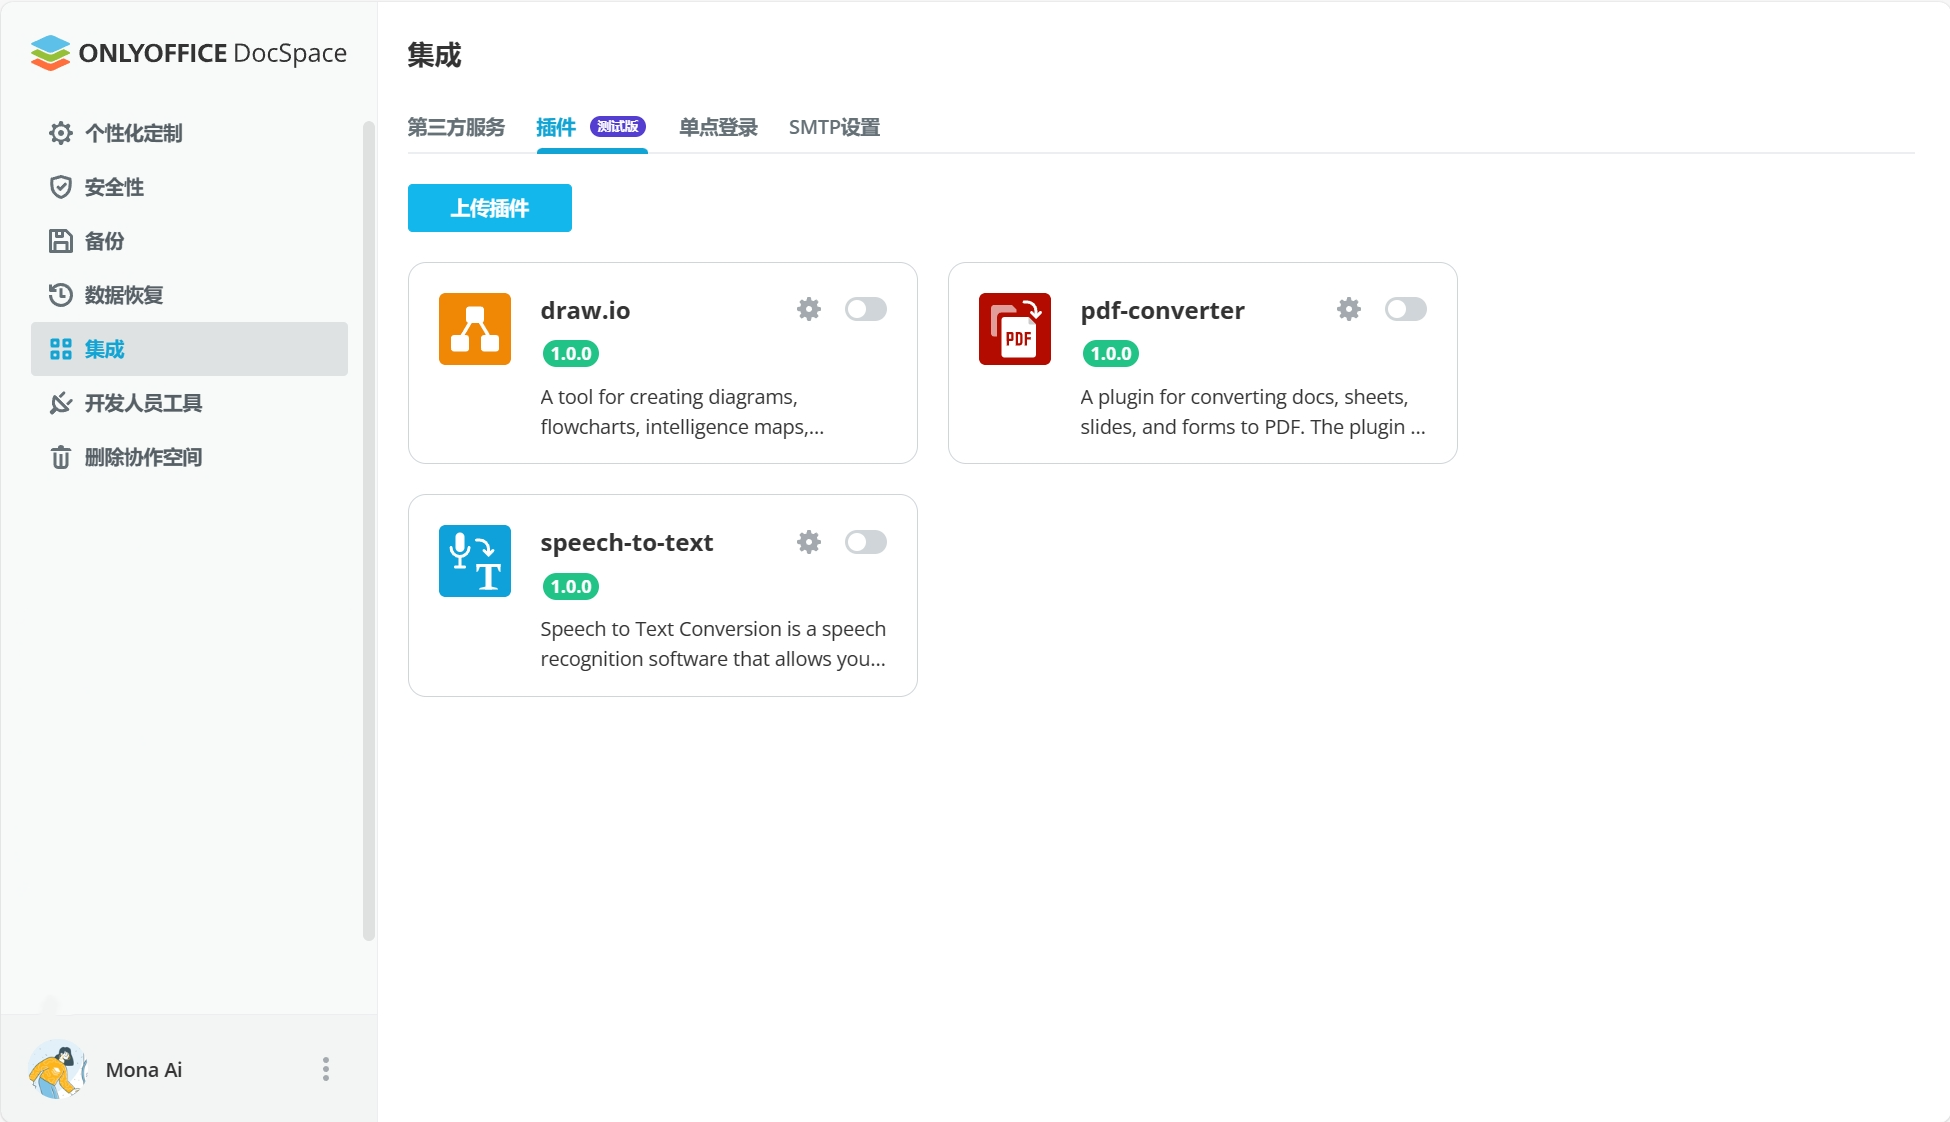Click the 1.0.0 version badge of draw.io
The width and height of the screenshot is (1950, 1122).
click(571, 353)
